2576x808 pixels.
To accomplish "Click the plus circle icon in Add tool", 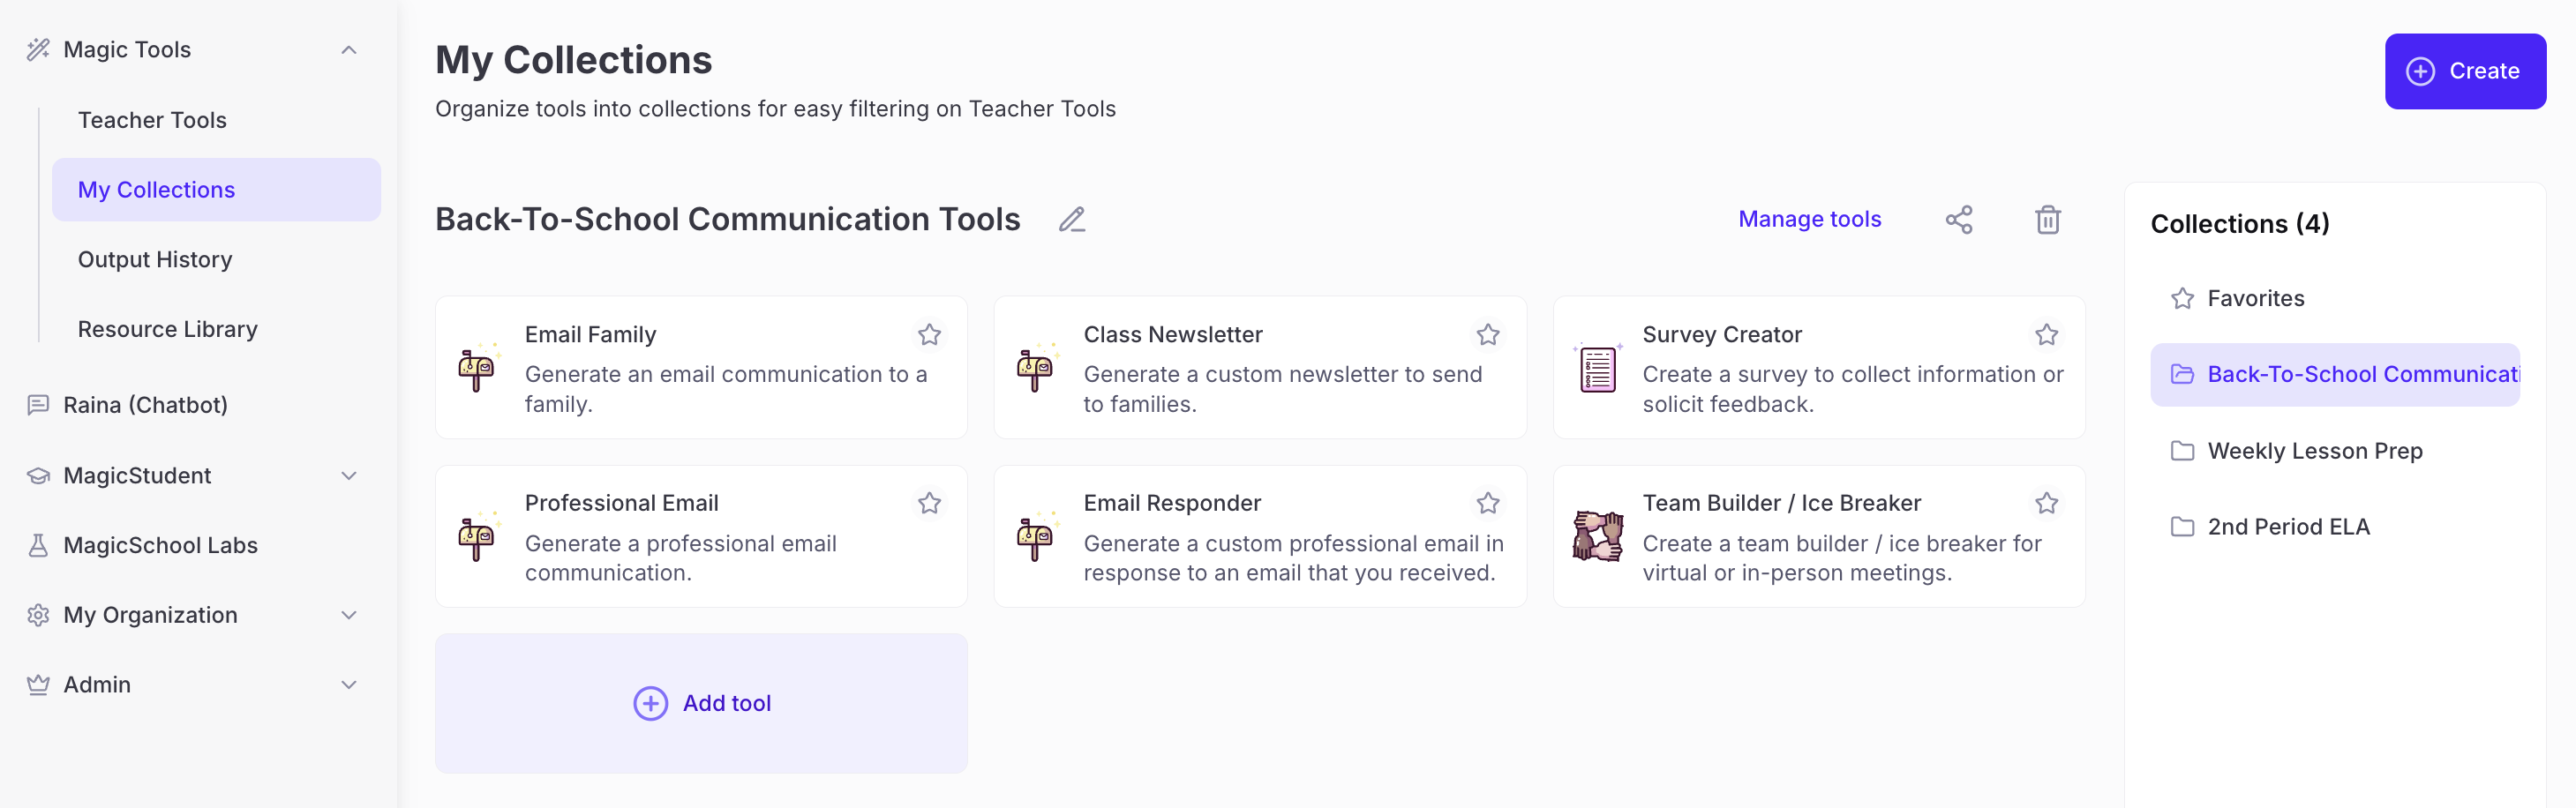I will [x=650, y=703].
